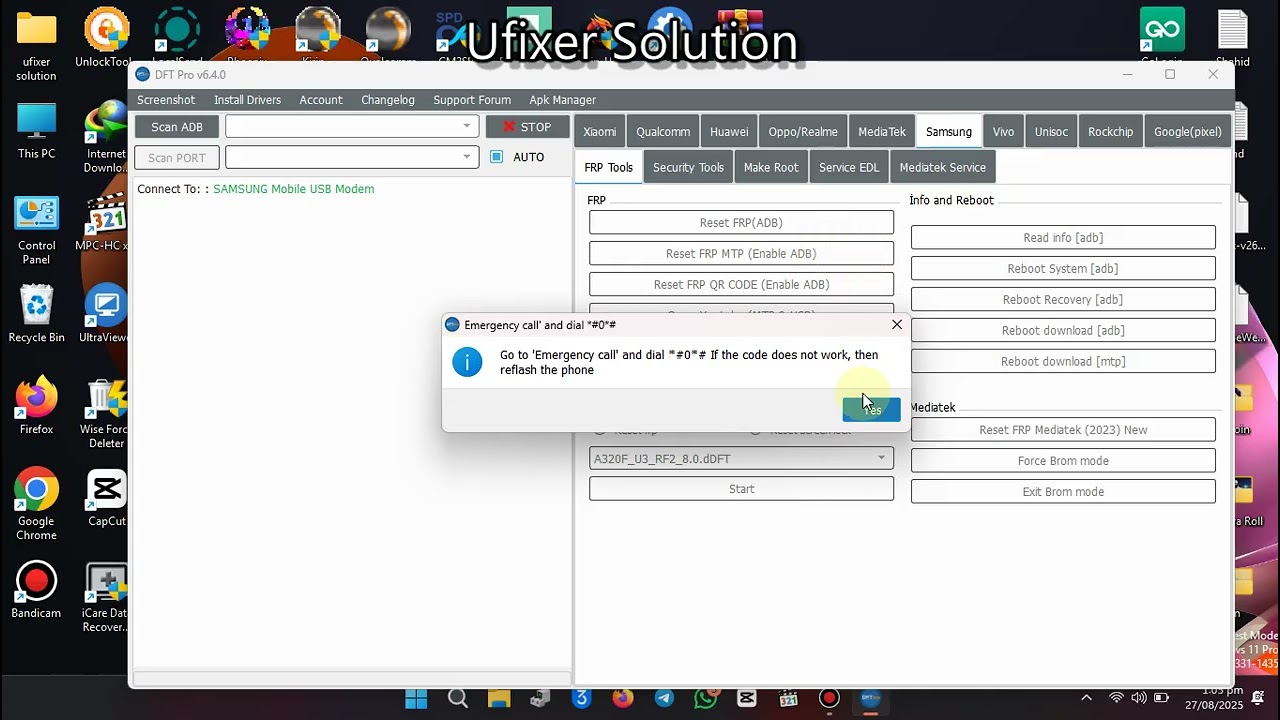The image size is (1280, 720).
Task: Open WhatsApp from the taskbar
Action: pos(705,698)
